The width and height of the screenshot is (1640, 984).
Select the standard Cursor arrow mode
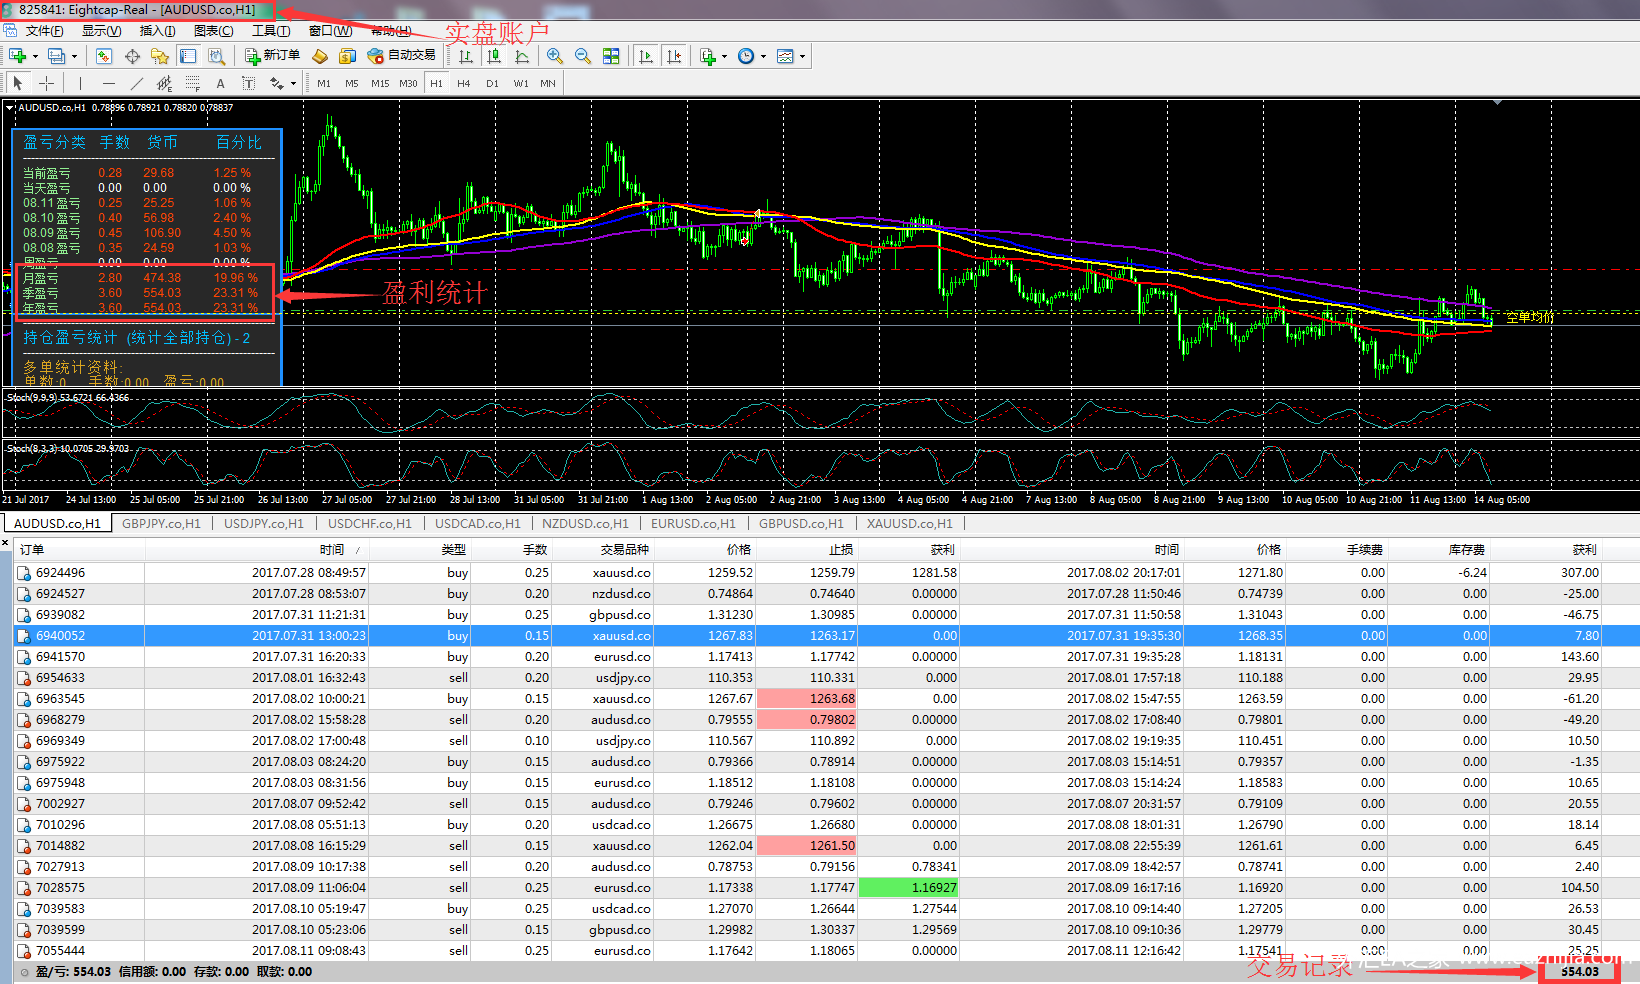click(x=17, y=84)
